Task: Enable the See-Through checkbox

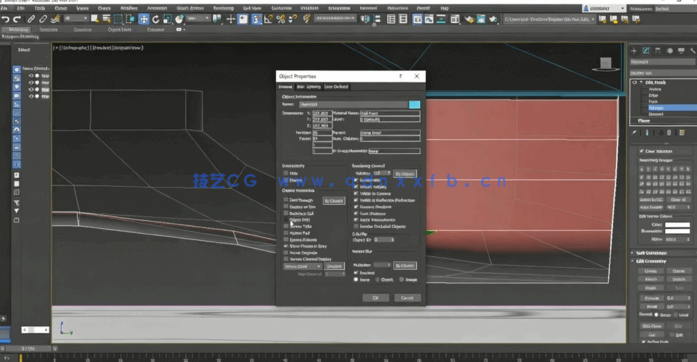Action: click(286, 200)
